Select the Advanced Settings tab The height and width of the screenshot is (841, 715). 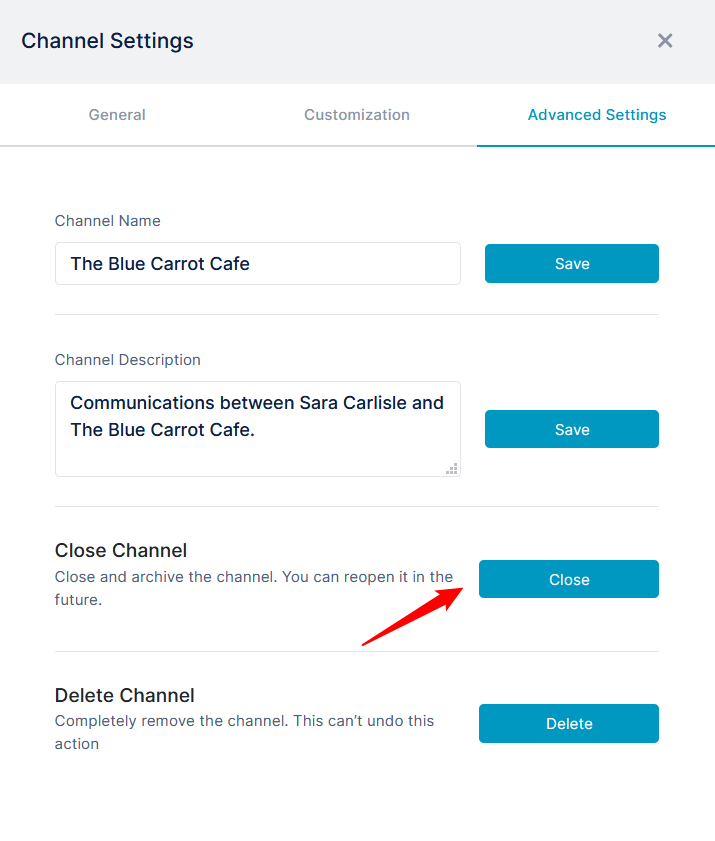pyautogui.click(x=596, y=115)
